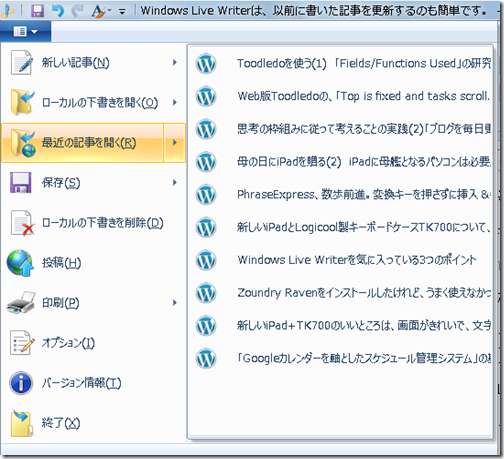Click WordPress icon beside Web版Toodledo post
Viewport: 504px width, 459px height.
(x=206, y=96)
